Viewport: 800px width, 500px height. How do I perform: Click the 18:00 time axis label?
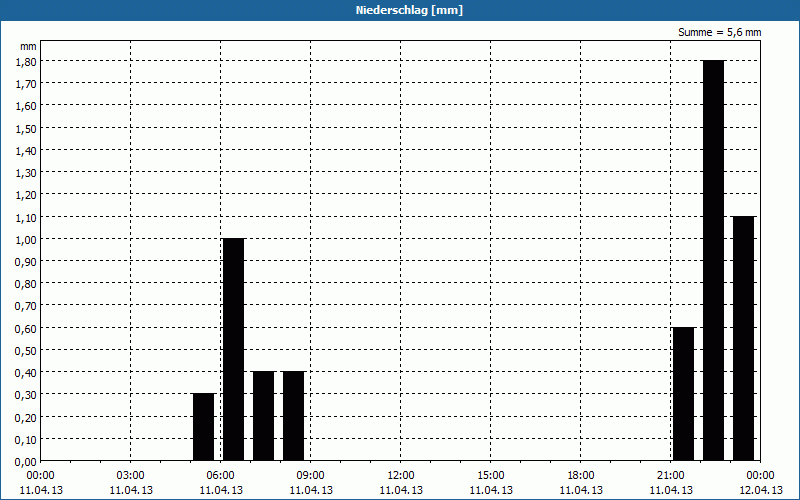pos(580,475)
